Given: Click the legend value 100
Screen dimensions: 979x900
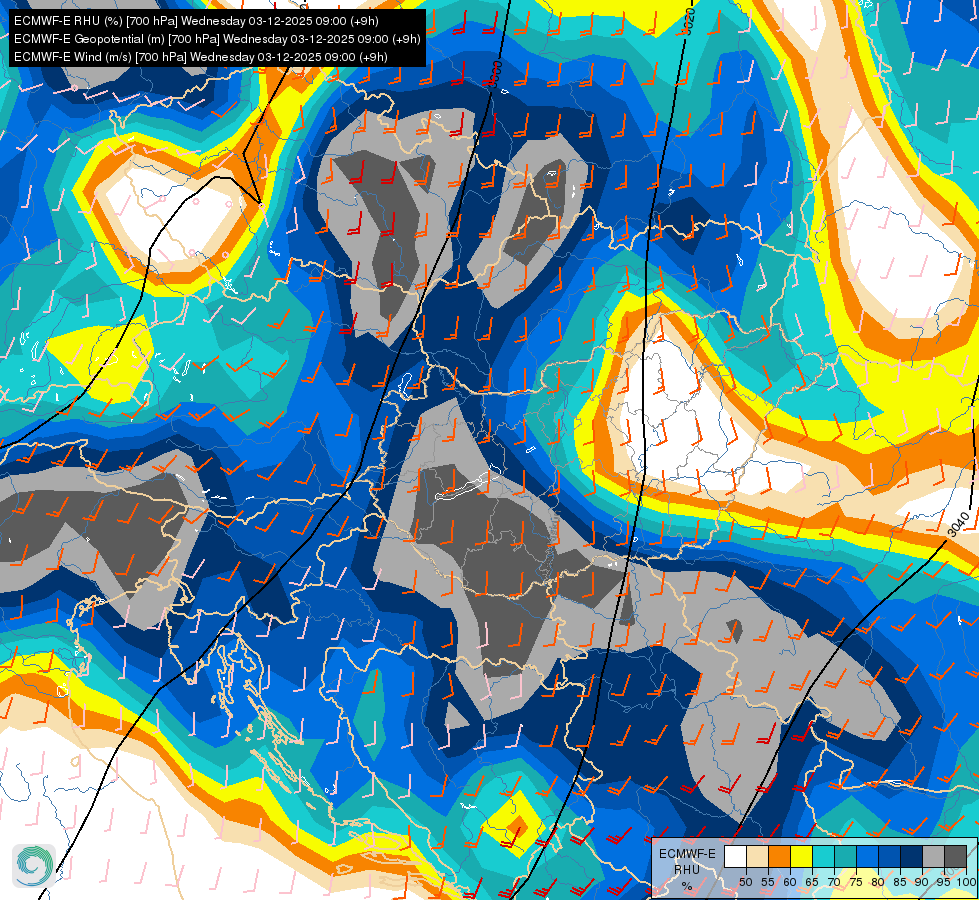Looking at the screenshot, I should pos(965,882).
